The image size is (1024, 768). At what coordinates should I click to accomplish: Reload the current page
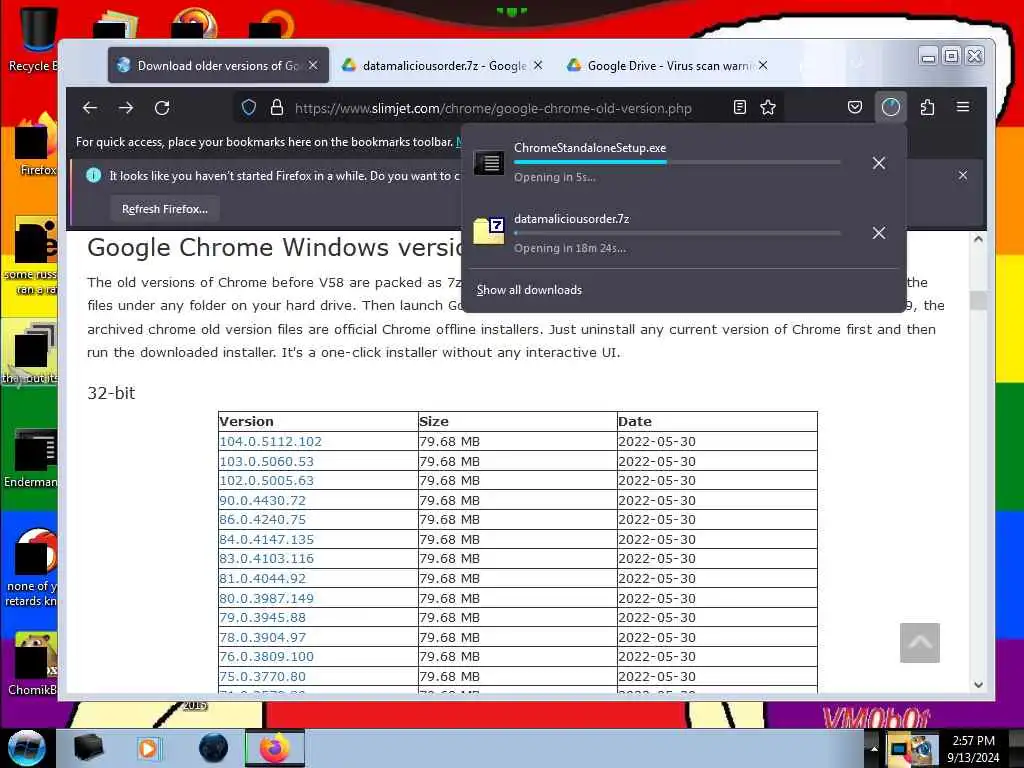[162, 108]
